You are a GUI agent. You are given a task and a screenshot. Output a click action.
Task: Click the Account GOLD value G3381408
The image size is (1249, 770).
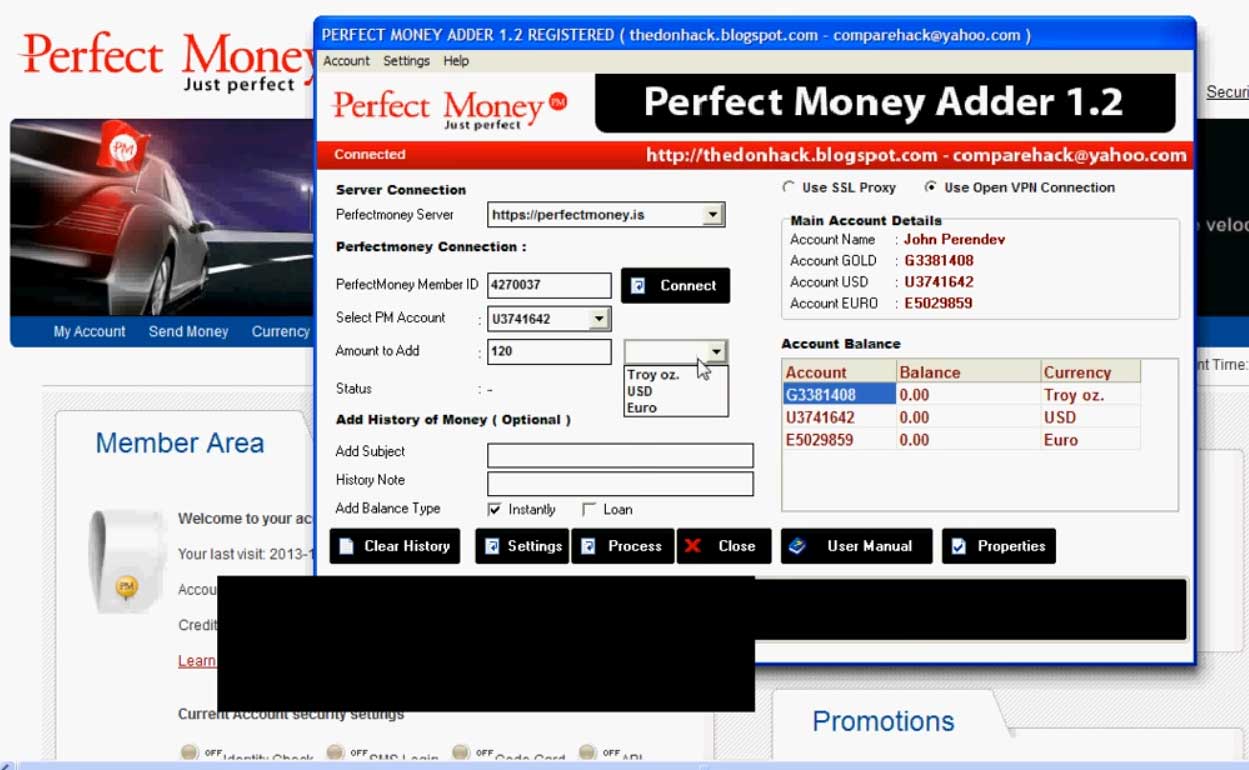coord(938,261)
